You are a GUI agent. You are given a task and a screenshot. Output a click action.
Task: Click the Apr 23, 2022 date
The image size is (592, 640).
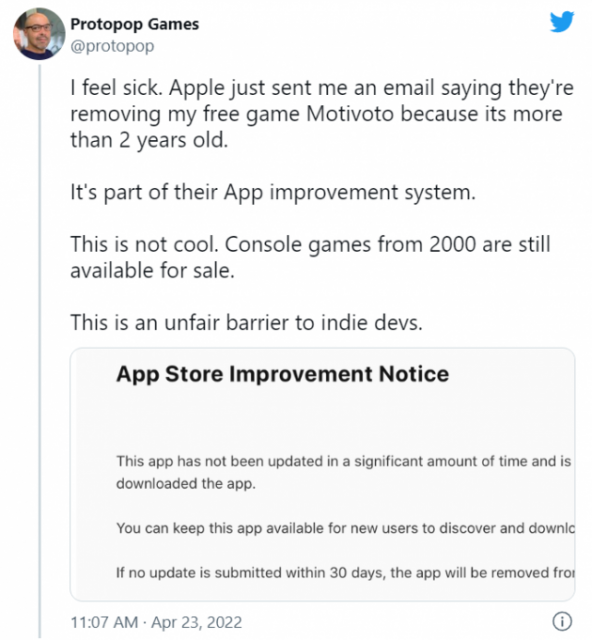(x=196, y=622)
